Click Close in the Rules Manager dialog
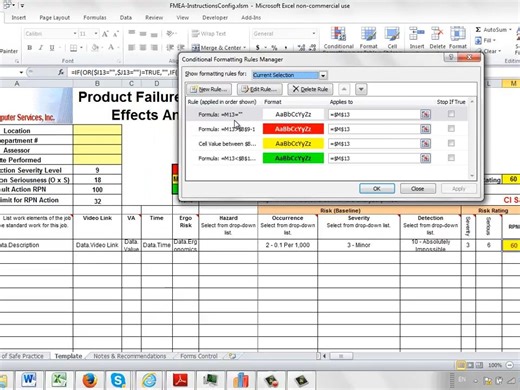 tap(417, 189)
